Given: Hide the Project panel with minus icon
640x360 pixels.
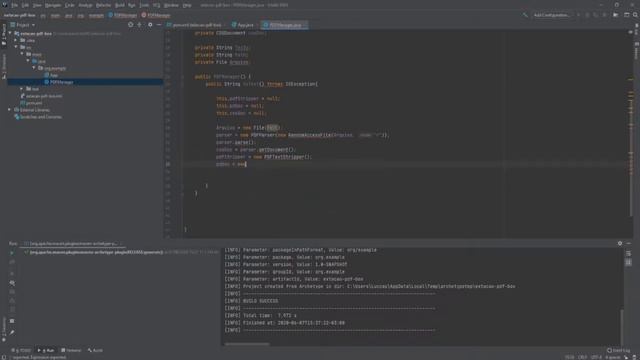Looking at the screenshot, I should [159, 25].
